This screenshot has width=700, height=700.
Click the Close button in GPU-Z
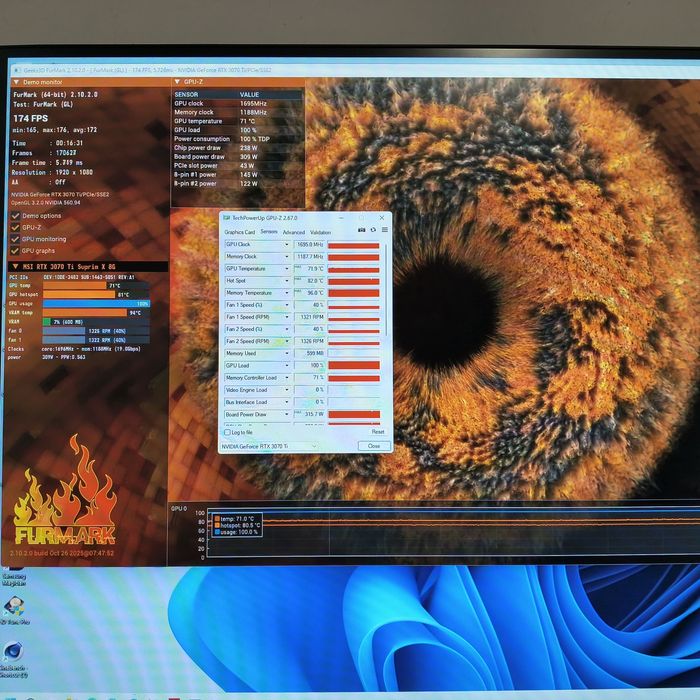[x=374, y=446]
